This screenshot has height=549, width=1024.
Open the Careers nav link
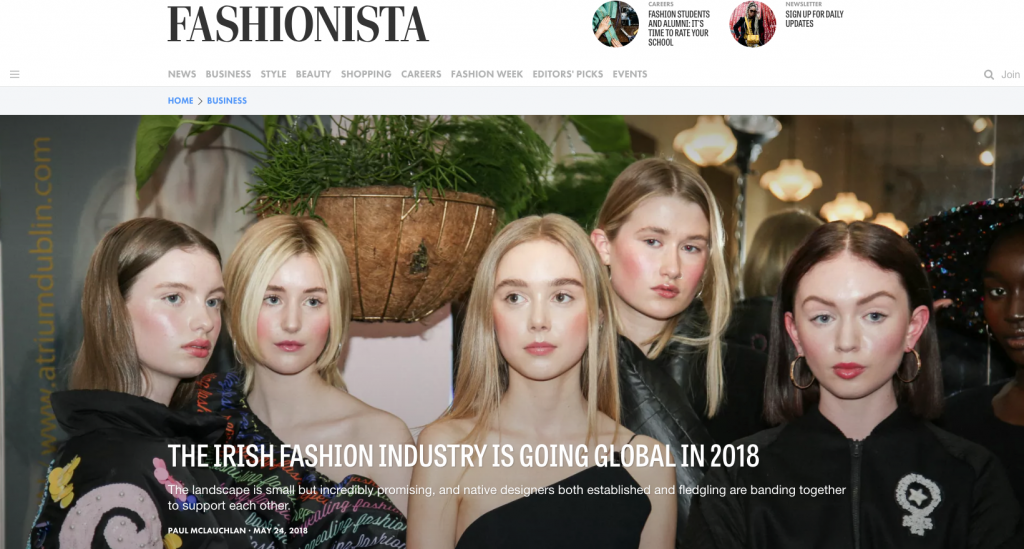[421, 74]
